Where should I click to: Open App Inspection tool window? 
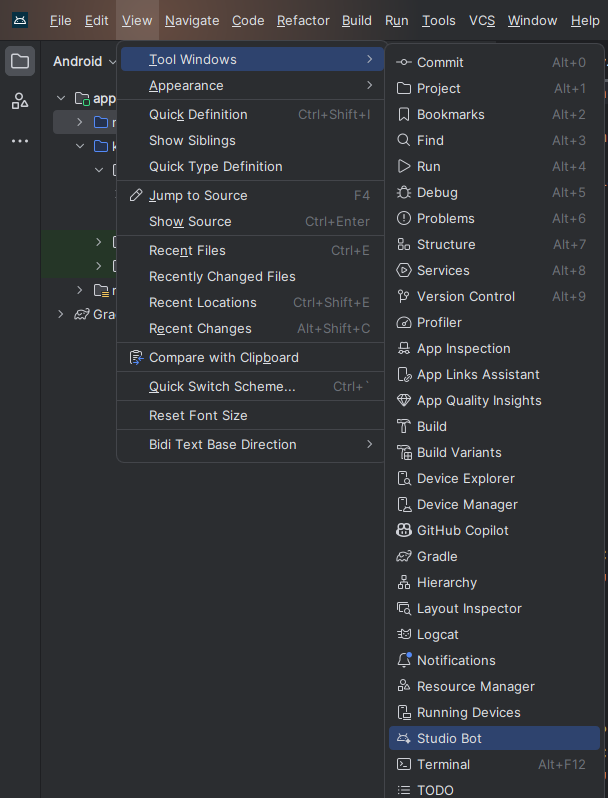[494, 348]
